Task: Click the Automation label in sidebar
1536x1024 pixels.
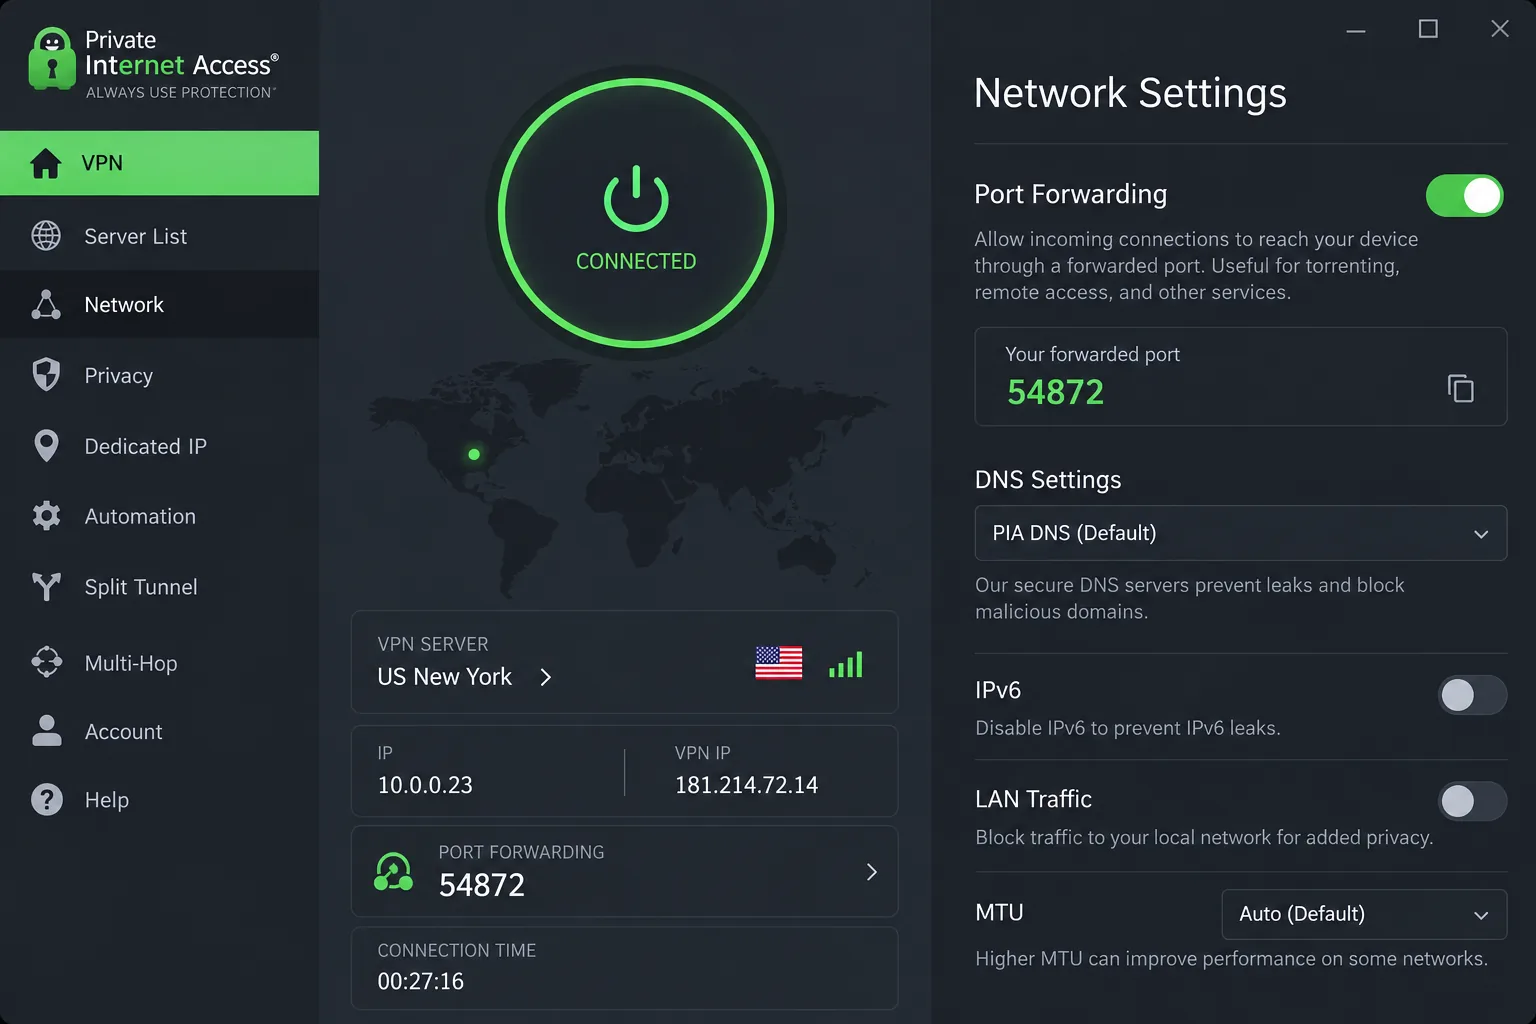Action: pos(140,516)
